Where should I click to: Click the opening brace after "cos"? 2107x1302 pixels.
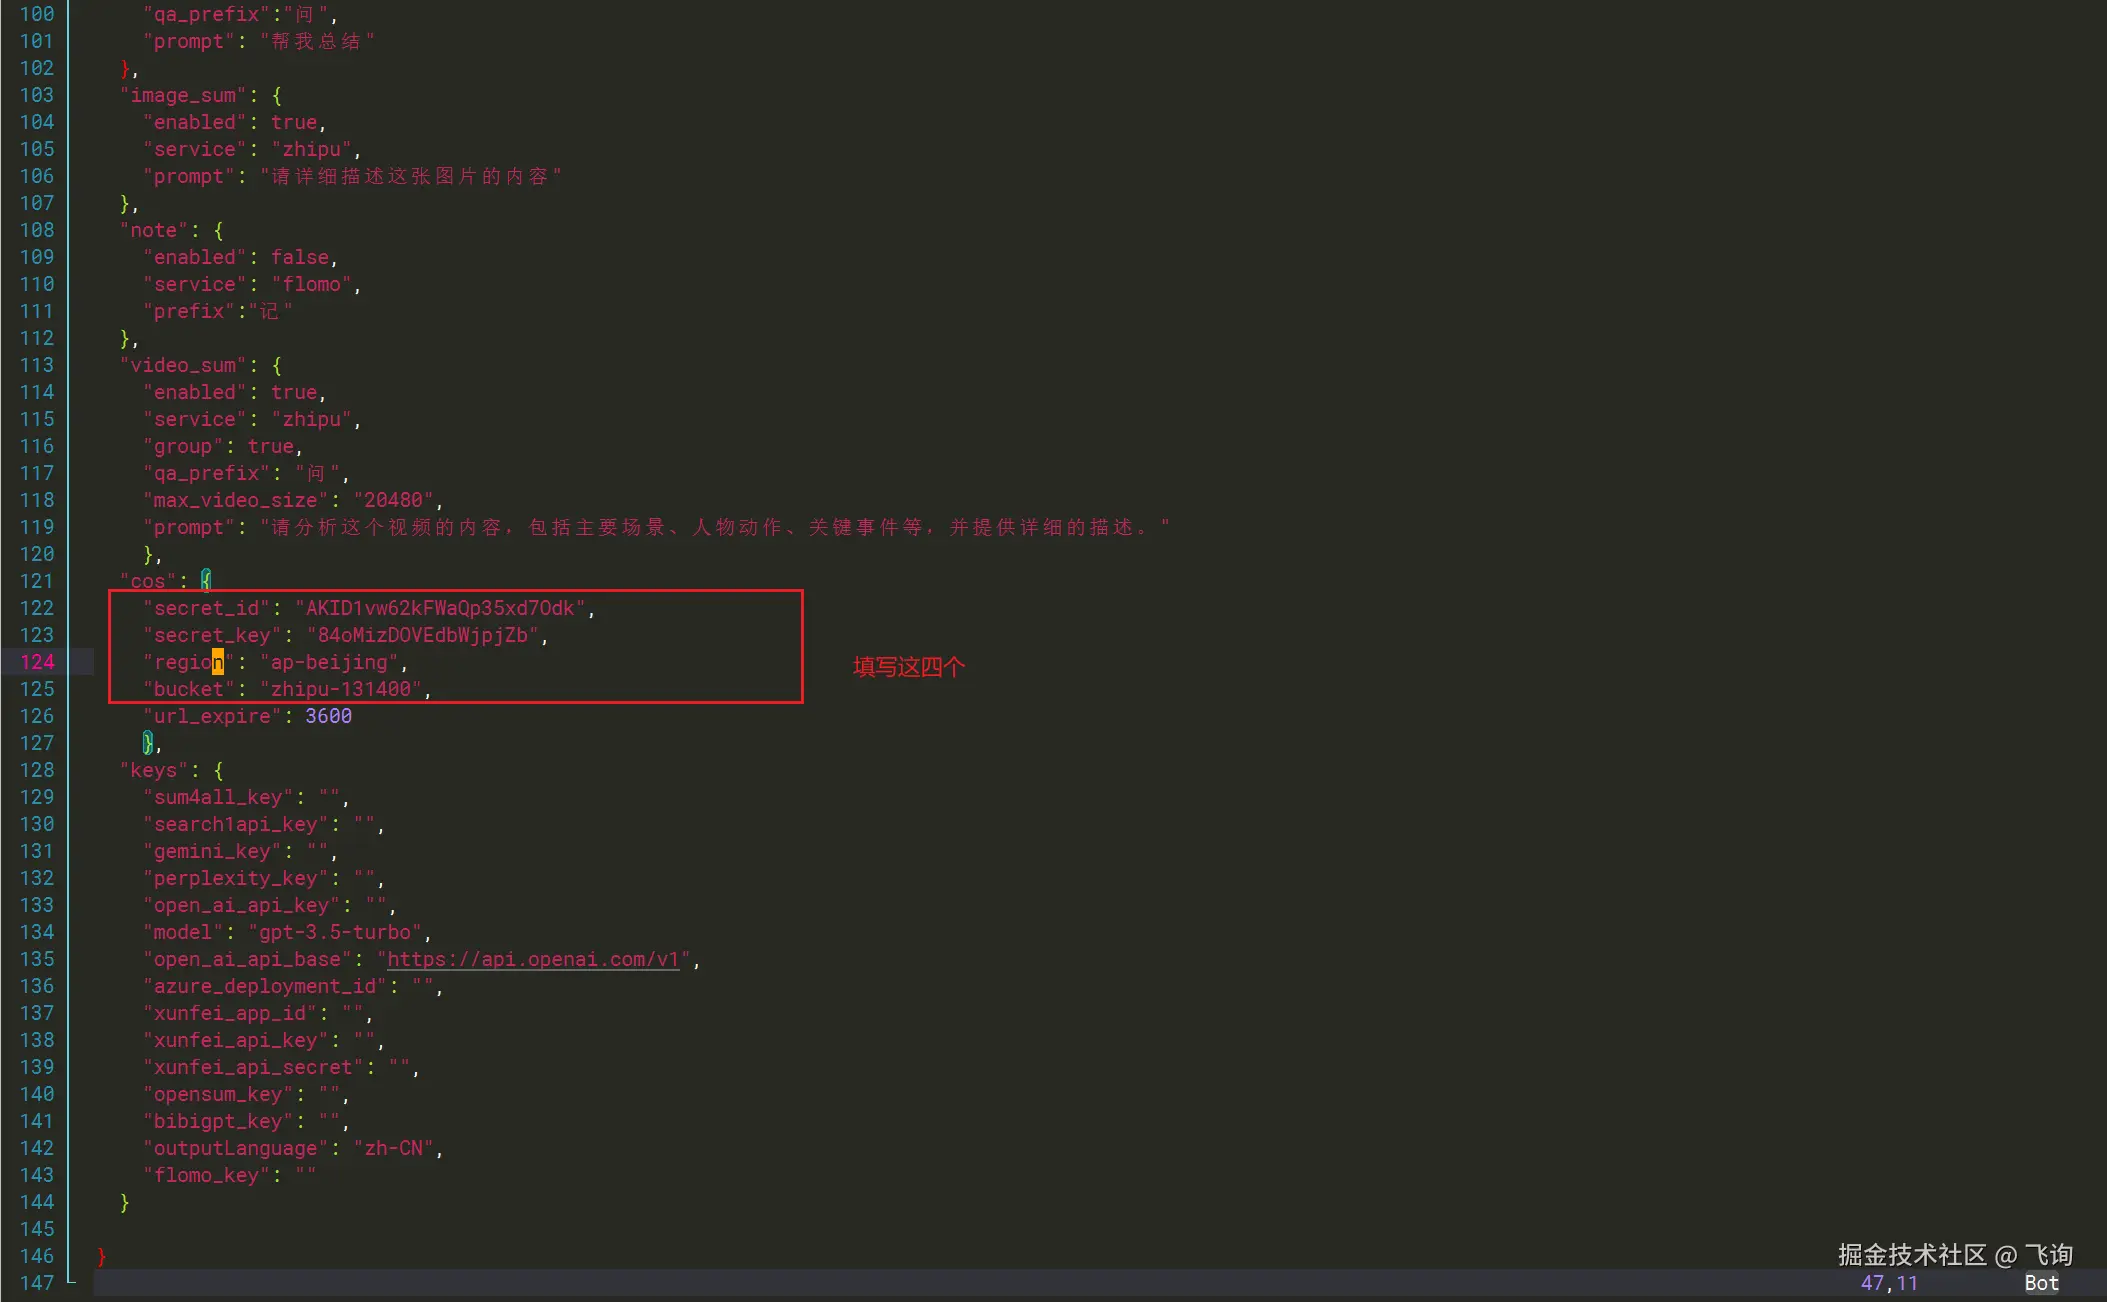pyautogui.click(x=206, y=580)
